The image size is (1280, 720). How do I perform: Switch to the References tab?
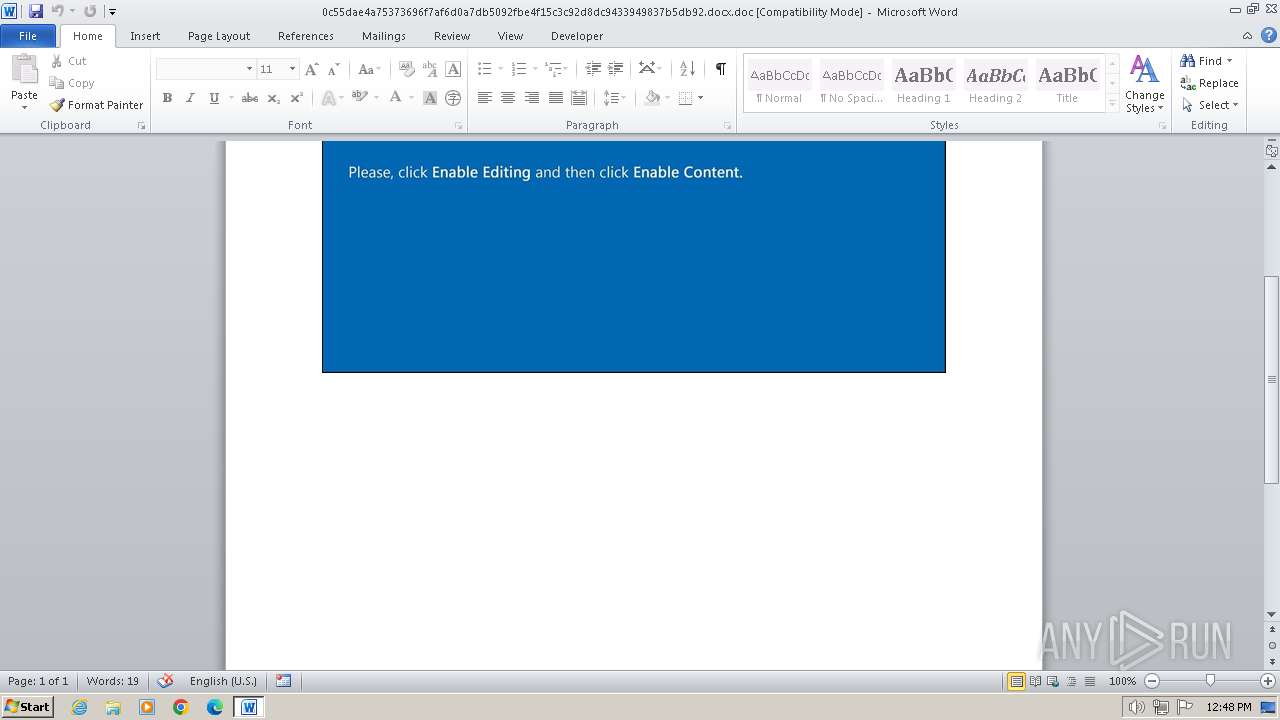pyautogui.click(x=306, y=36)
